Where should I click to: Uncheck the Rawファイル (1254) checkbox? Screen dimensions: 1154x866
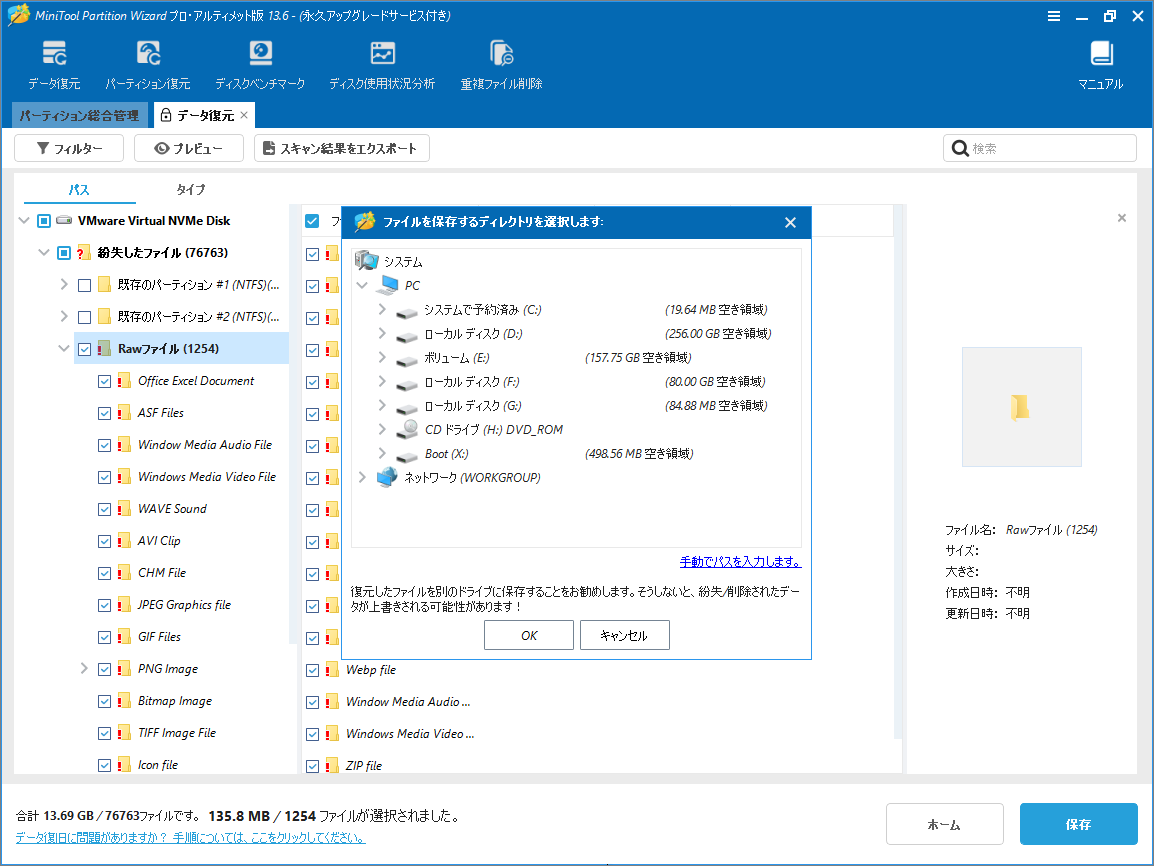[85, 349]
